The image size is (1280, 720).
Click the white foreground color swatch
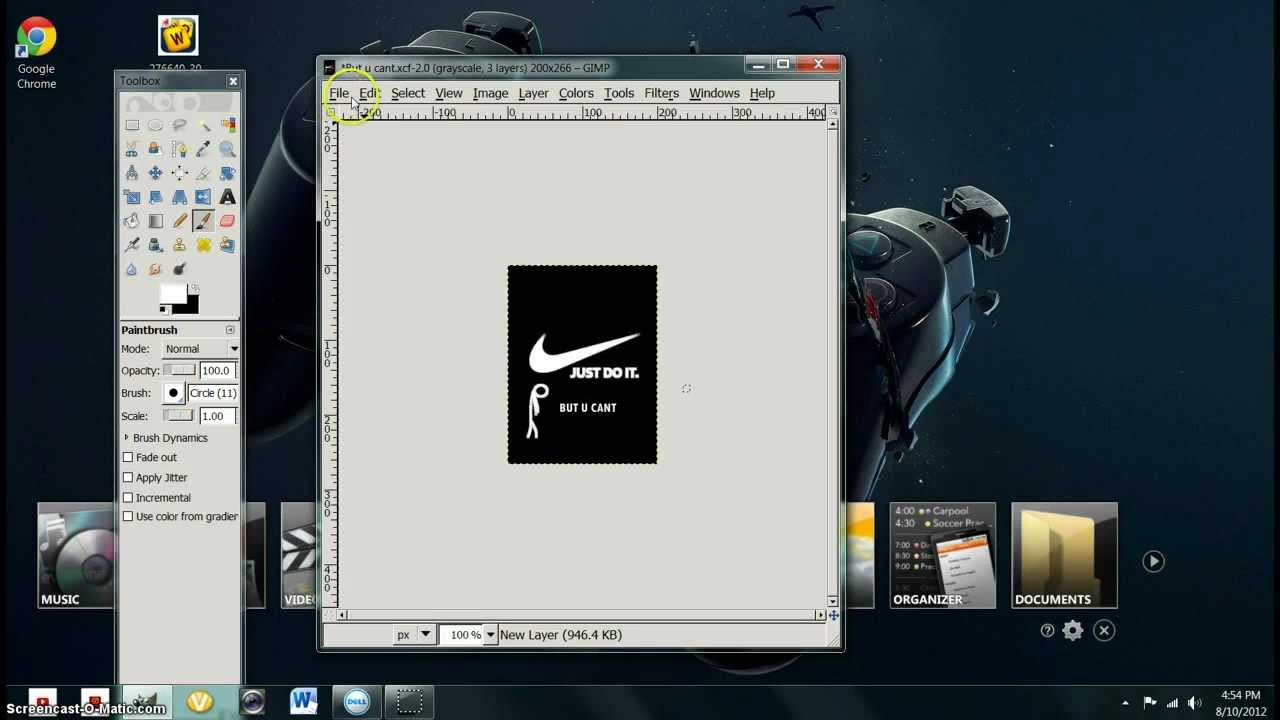[171, 292]
